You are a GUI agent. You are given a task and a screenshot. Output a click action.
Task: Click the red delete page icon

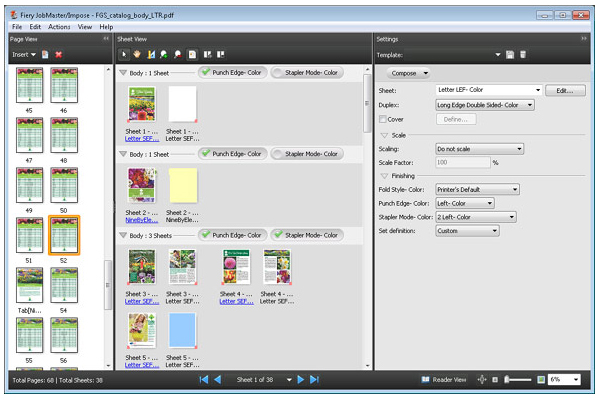tap(59, 53)
